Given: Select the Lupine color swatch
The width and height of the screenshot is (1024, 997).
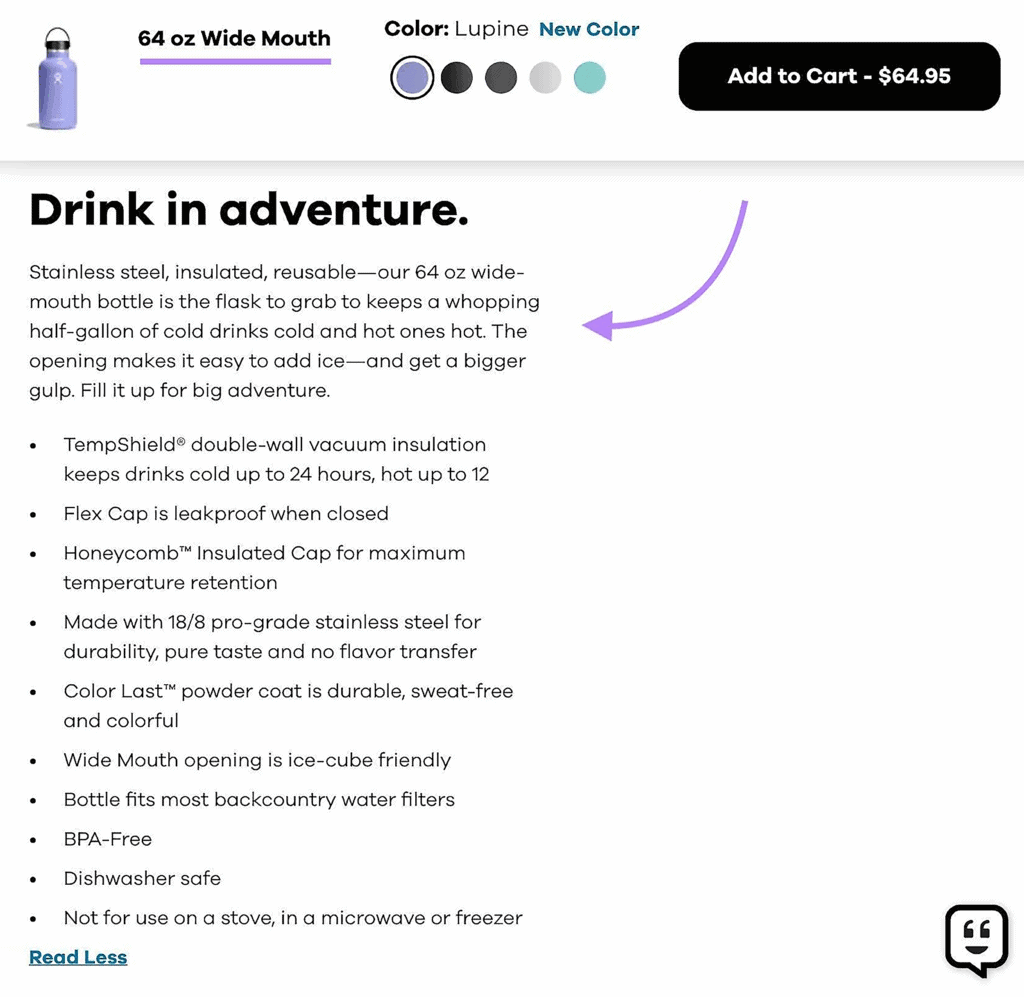Looking at the screenshot, I should tap(411, 77).
